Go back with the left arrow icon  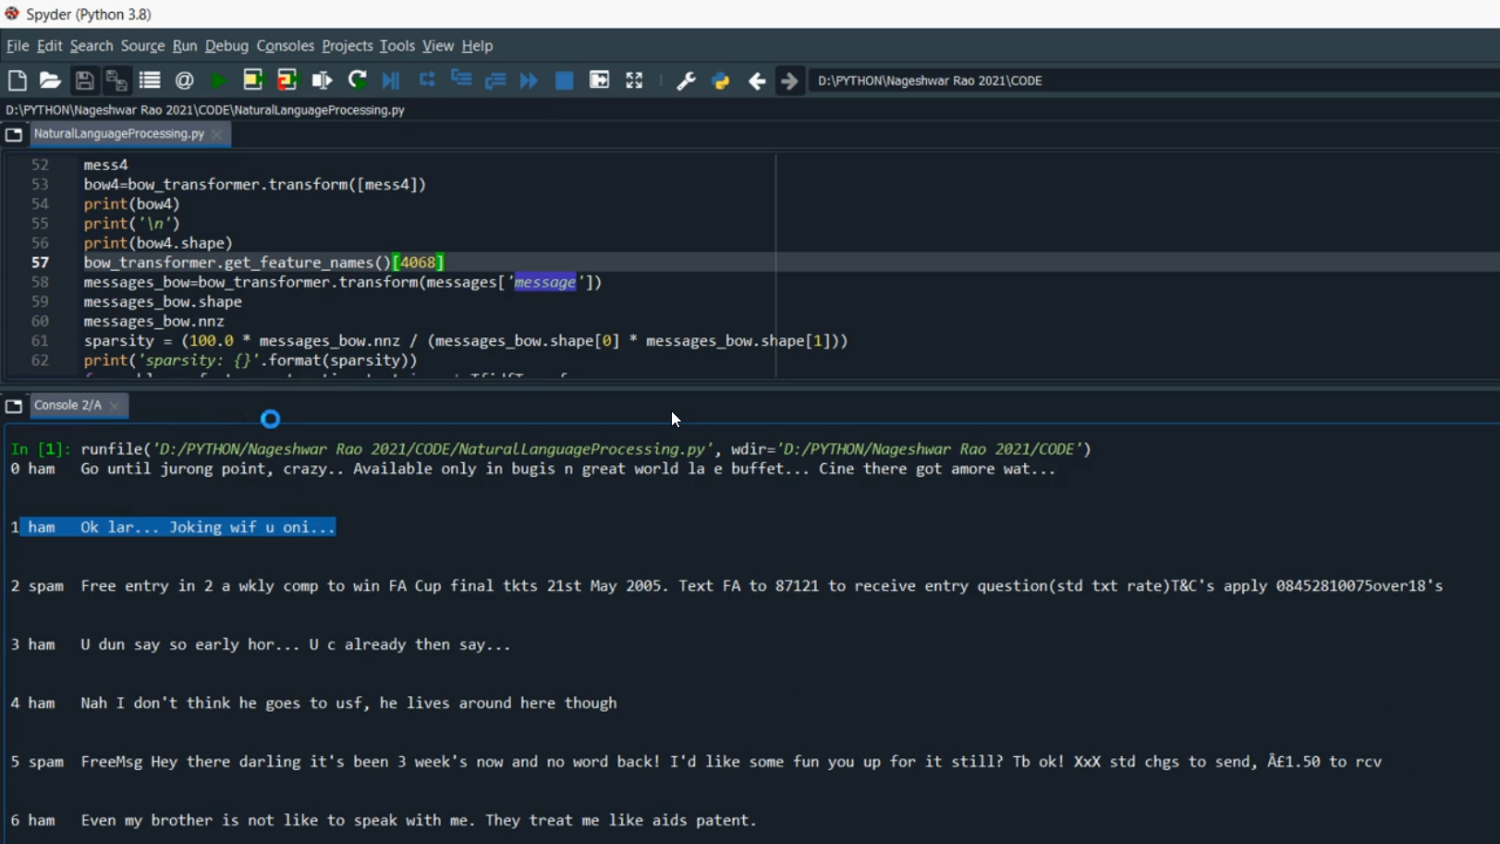click(757, 81)
